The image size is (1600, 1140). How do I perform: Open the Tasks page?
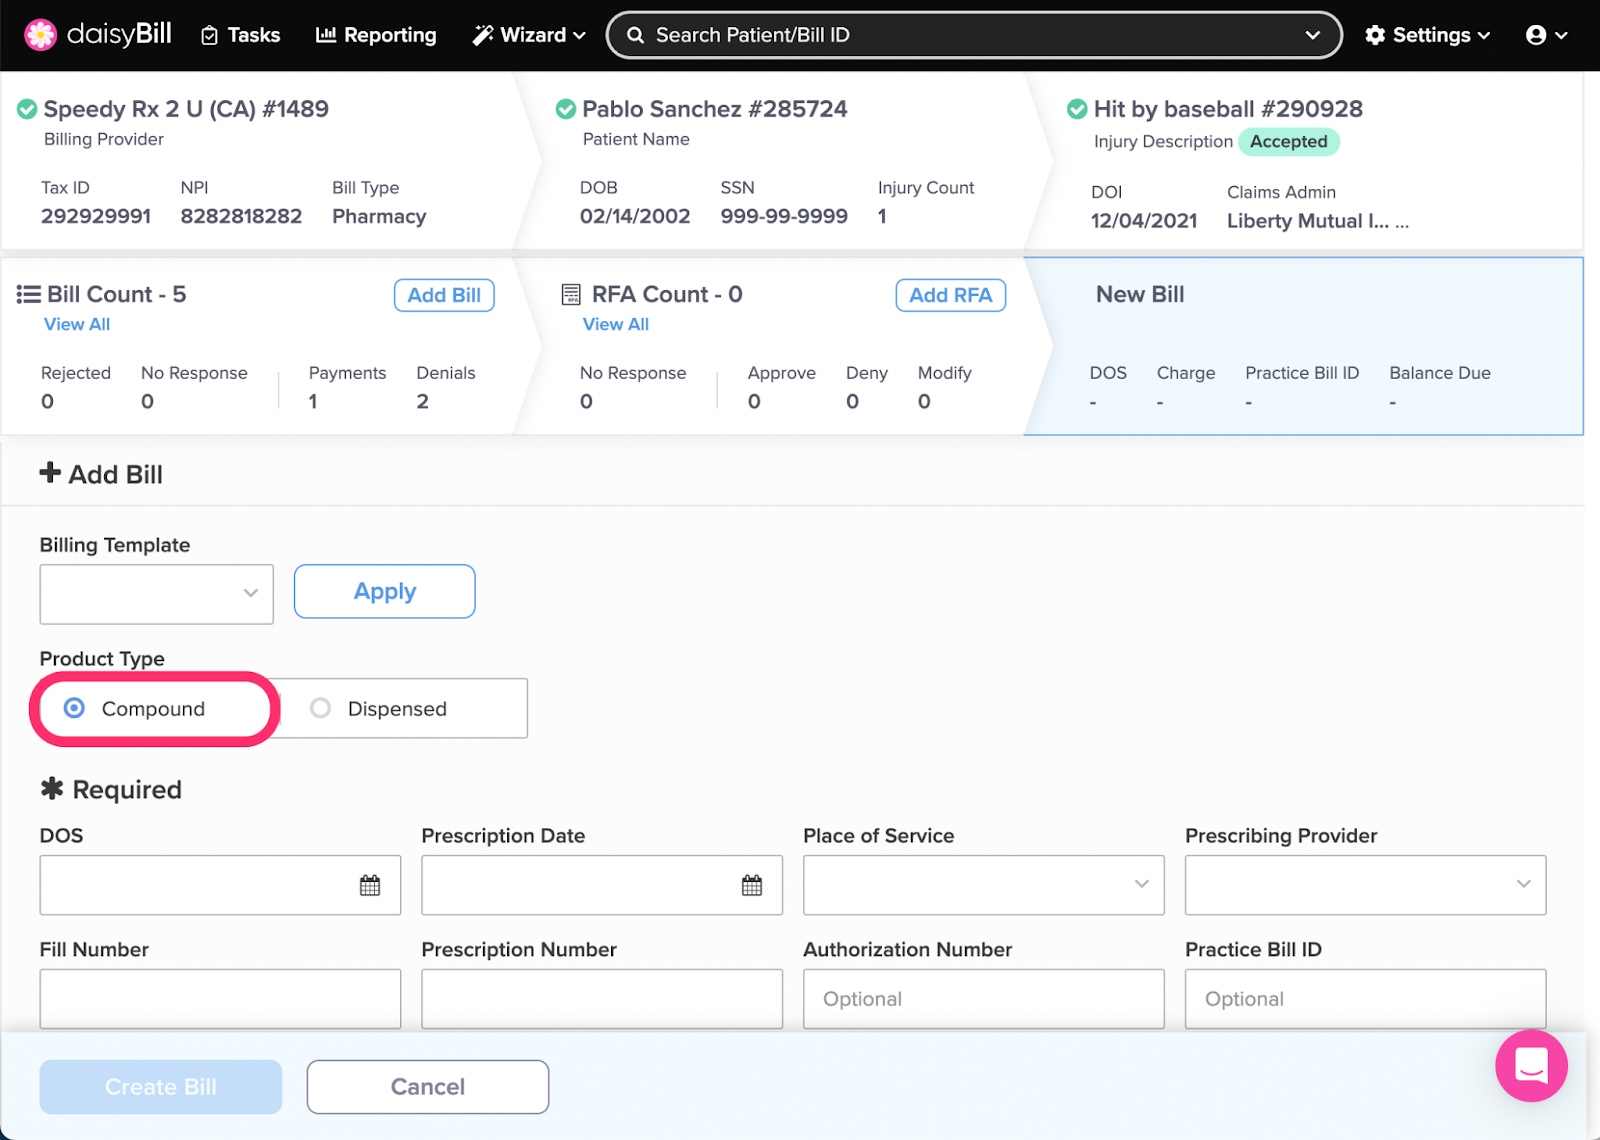pos(241,35)
